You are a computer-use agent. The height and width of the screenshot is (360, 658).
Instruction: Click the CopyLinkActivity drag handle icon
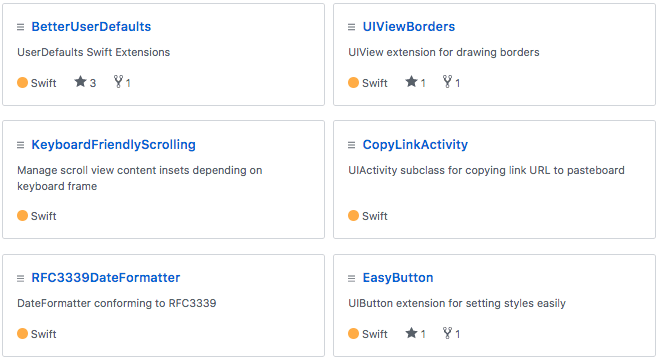352,145
